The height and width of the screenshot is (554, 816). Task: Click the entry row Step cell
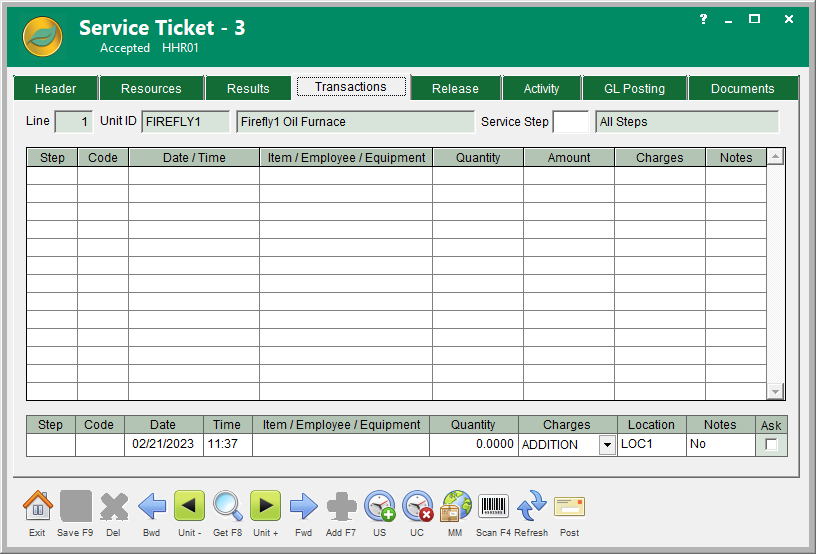[x=51, y=445]
